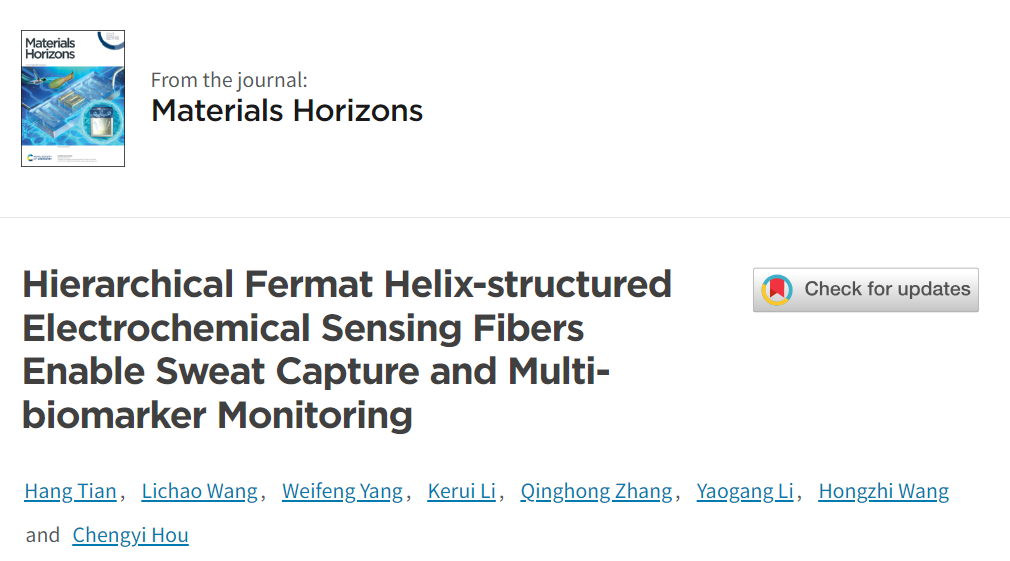Click the Chengyi Hou author link
The height and width of the screenshot is (561, 1010).
tap(130, 535)
